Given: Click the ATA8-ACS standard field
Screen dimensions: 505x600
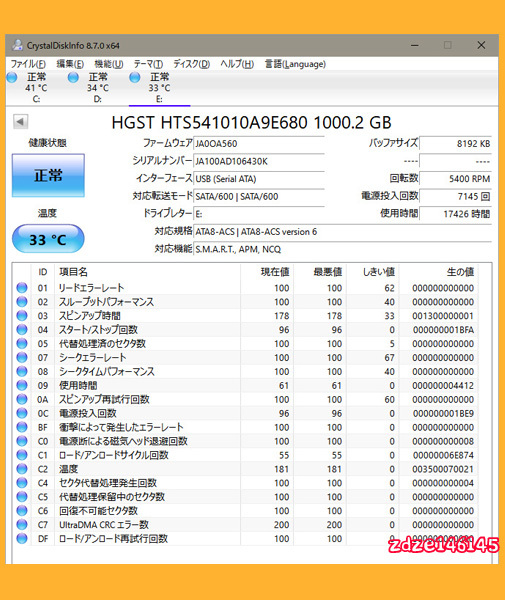Looking at the screenshot, I should point(342,232).
